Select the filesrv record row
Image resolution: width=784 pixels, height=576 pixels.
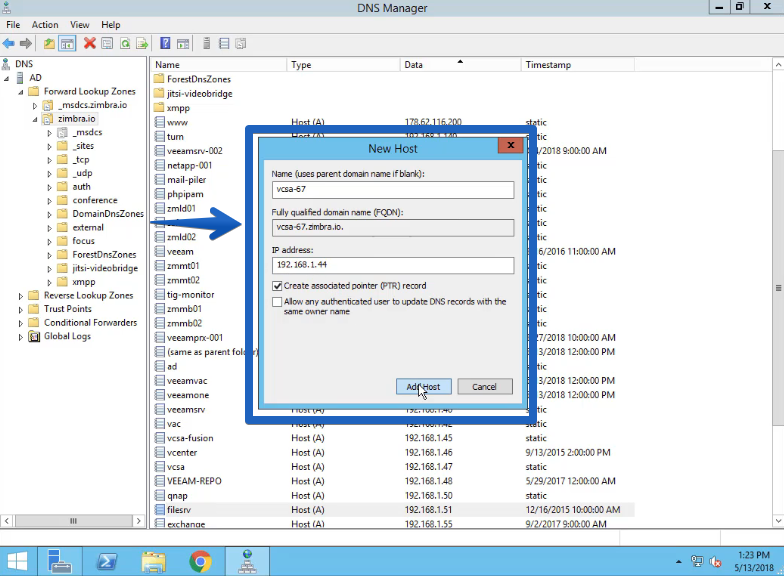pos(394,510)
